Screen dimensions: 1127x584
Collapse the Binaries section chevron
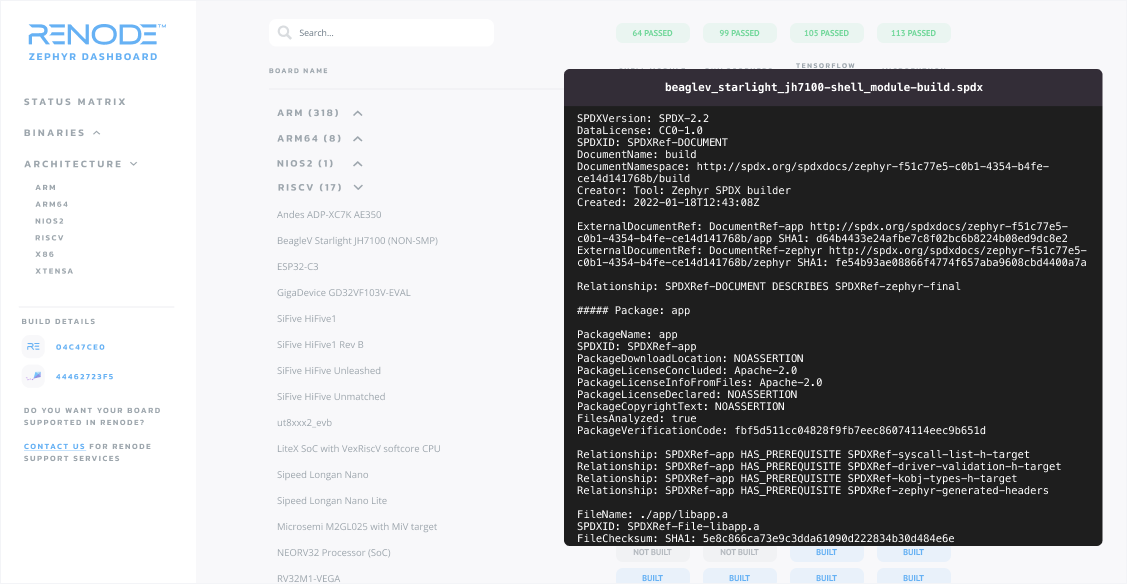[x=97, y=133]
